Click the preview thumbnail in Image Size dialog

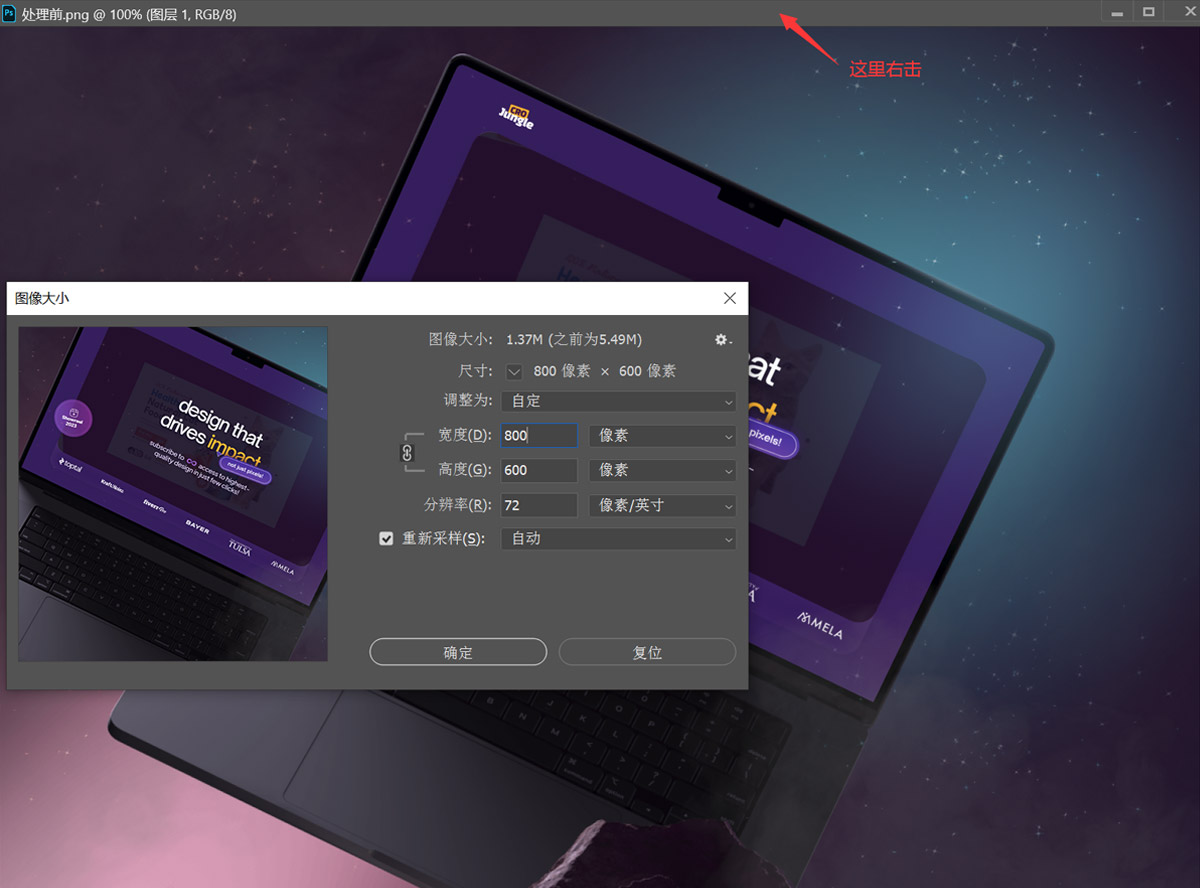pos(173,494)
